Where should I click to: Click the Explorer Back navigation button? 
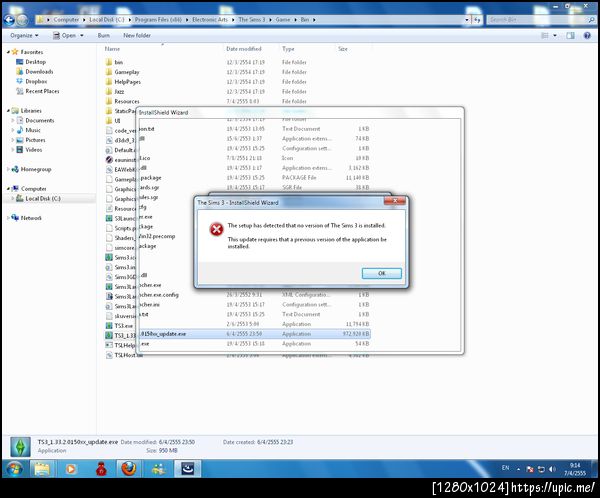[10, 20]
